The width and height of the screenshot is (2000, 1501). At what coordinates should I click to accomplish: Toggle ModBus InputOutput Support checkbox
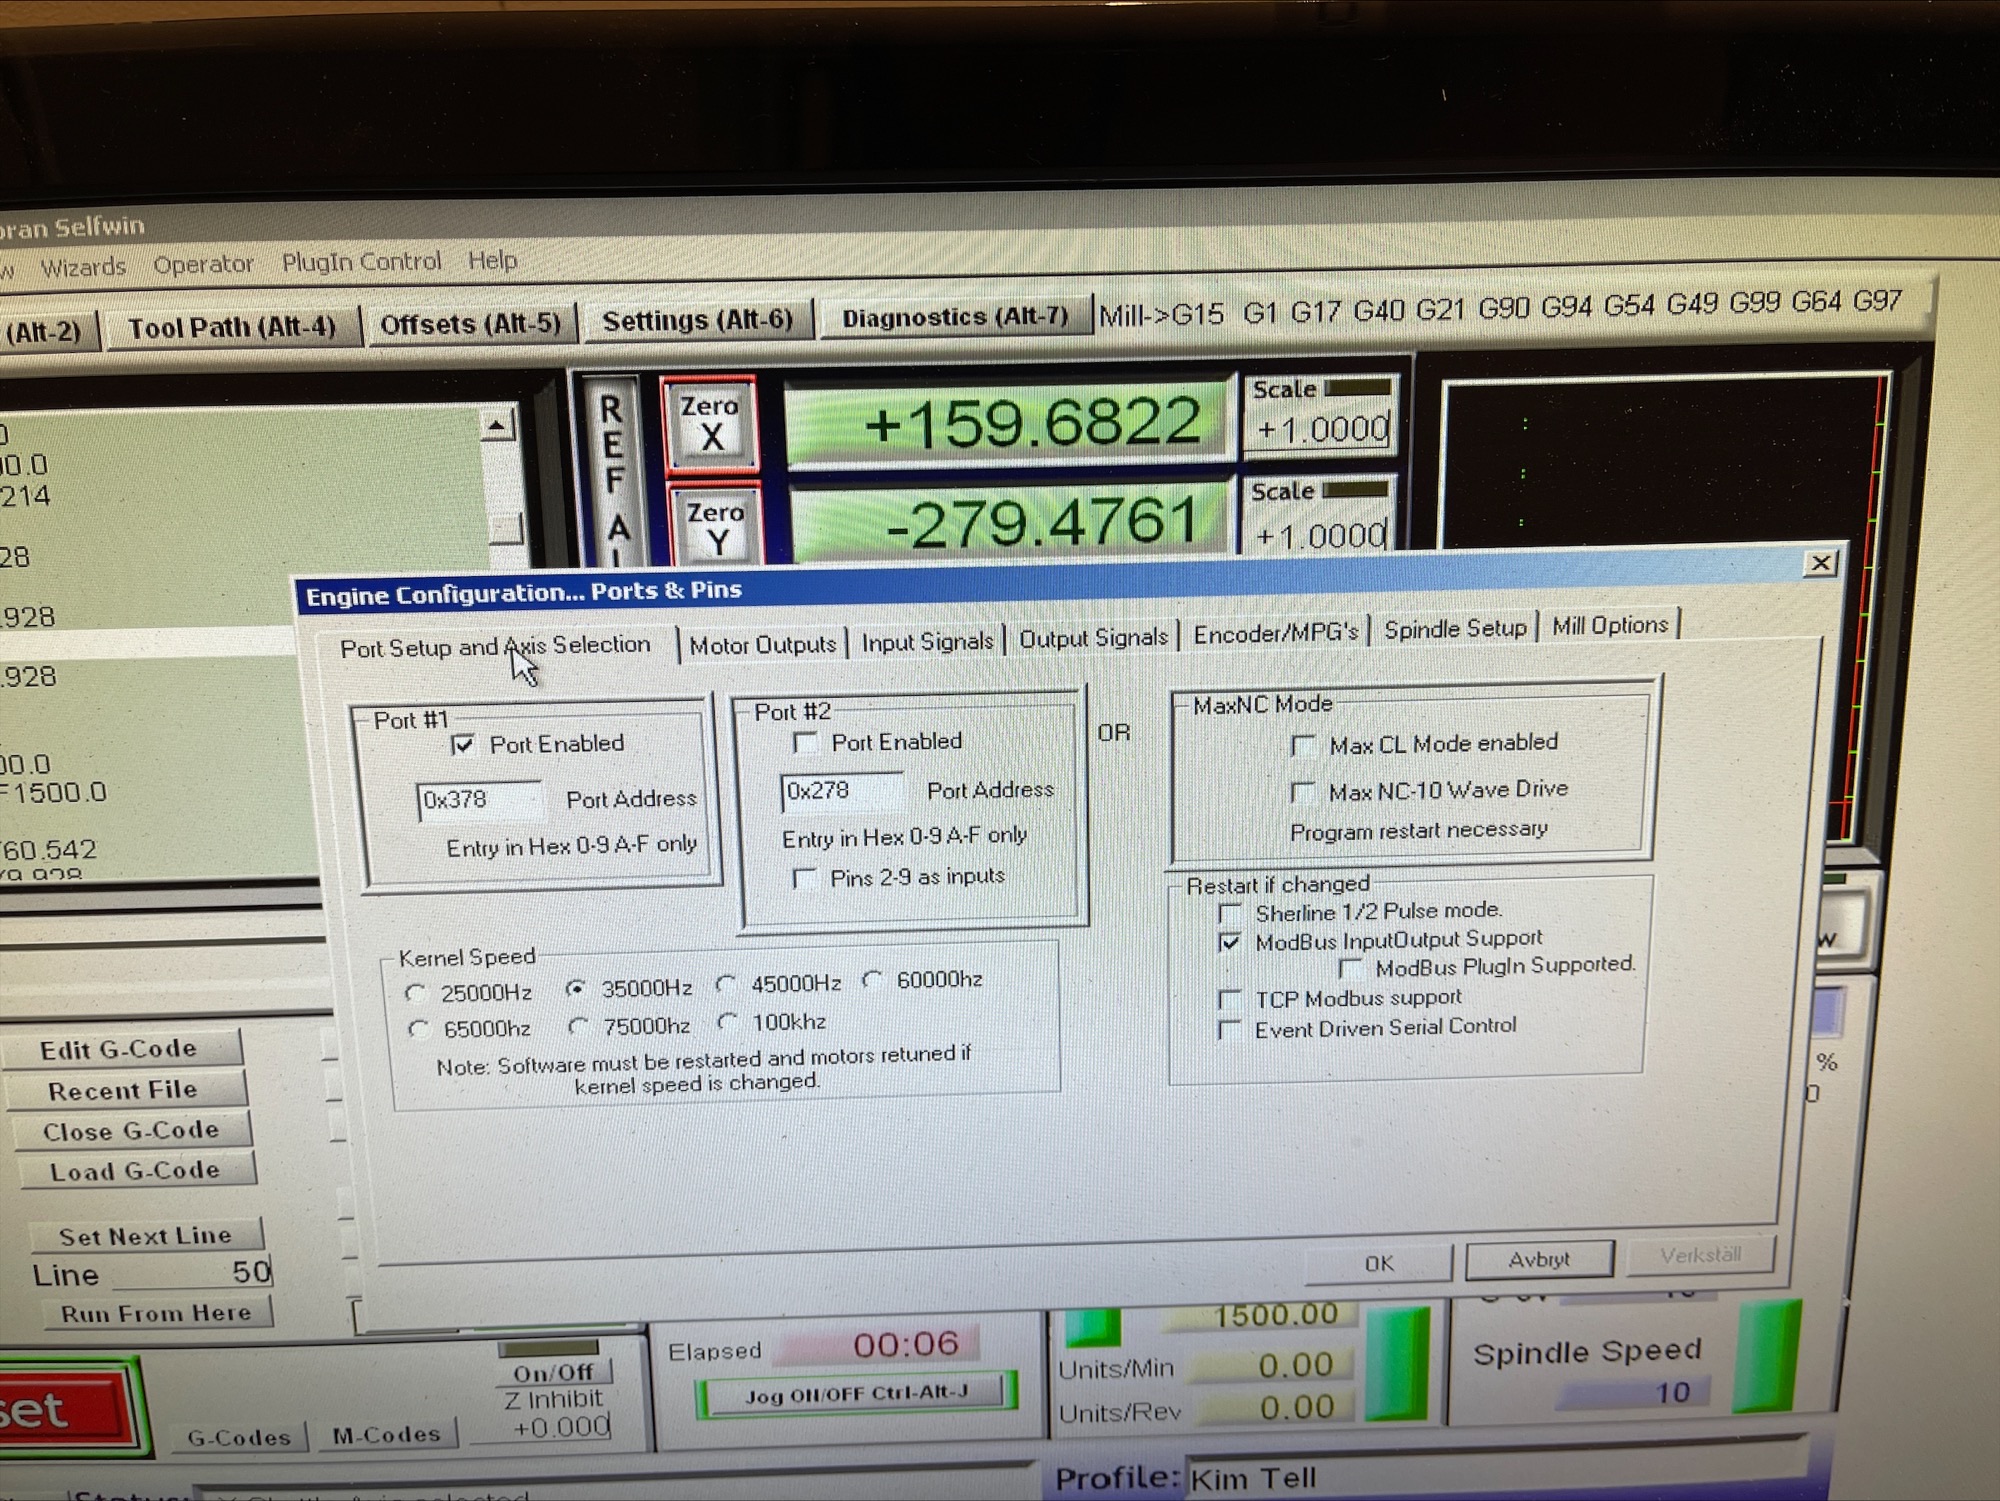pos(1230,942)
